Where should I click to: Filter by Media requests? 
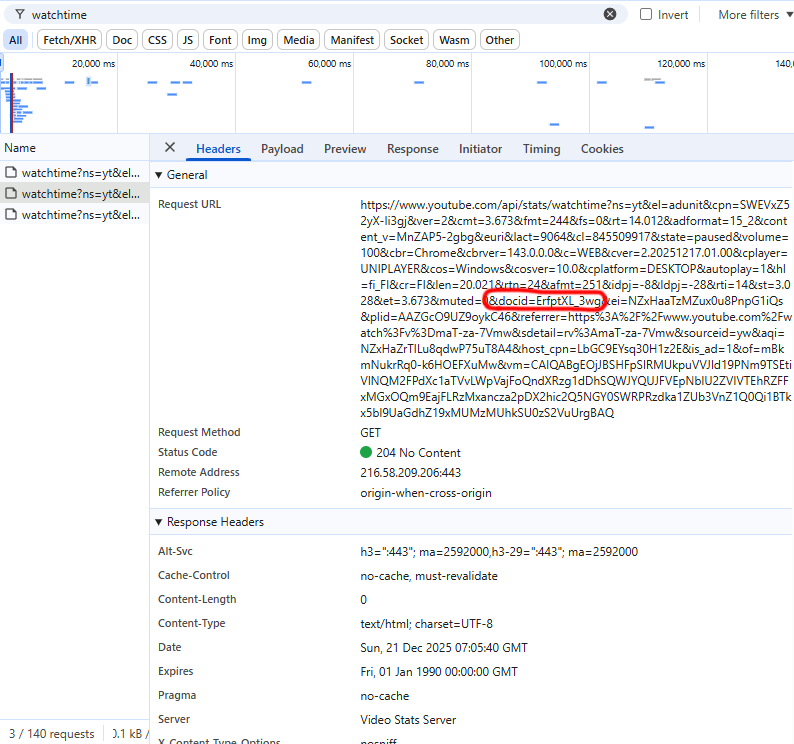tap(299, 40)
